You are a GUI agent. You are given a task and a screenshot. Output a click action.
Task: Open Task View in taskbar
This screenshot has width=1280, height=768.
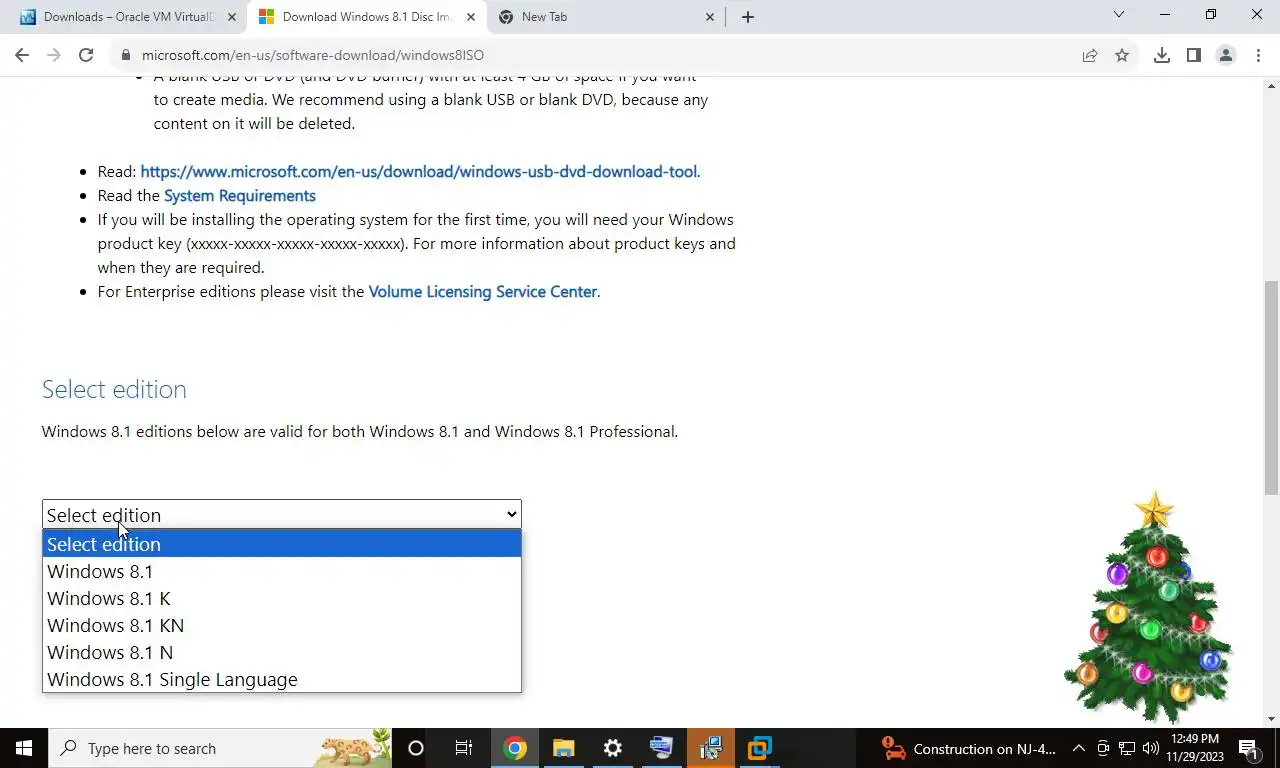464,748
